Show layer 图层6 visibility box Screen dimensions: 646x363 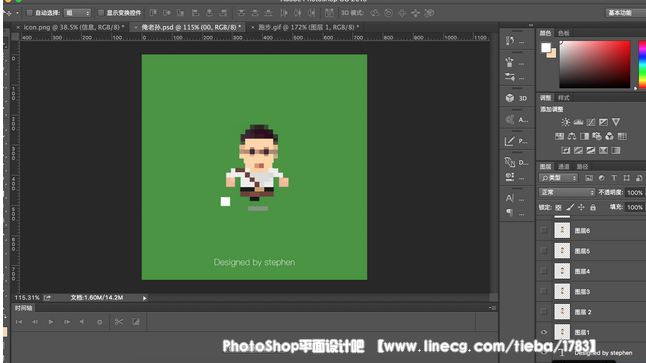544,230
